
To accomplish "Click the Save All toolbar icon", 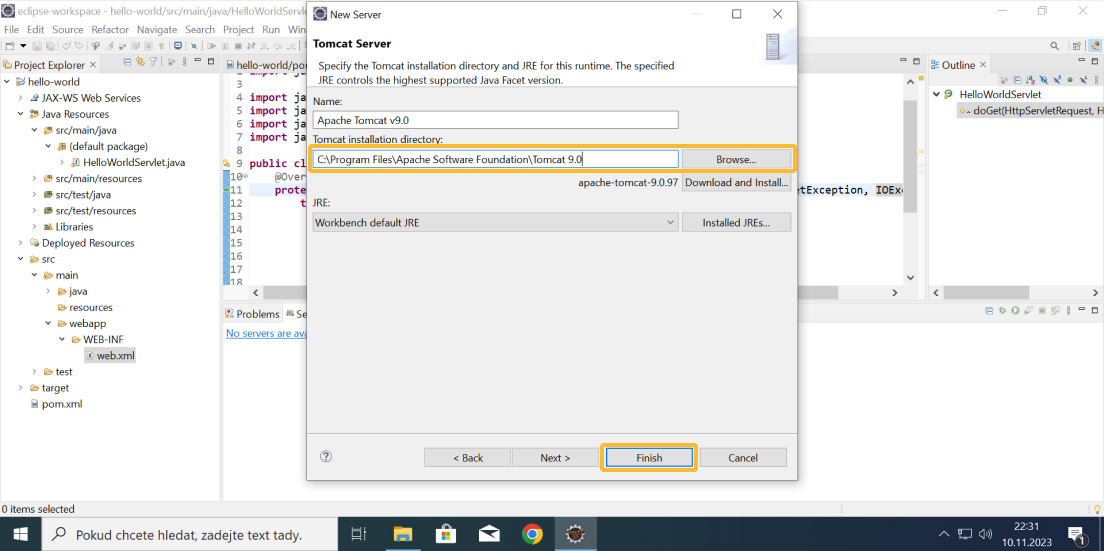I will (50, 46).
